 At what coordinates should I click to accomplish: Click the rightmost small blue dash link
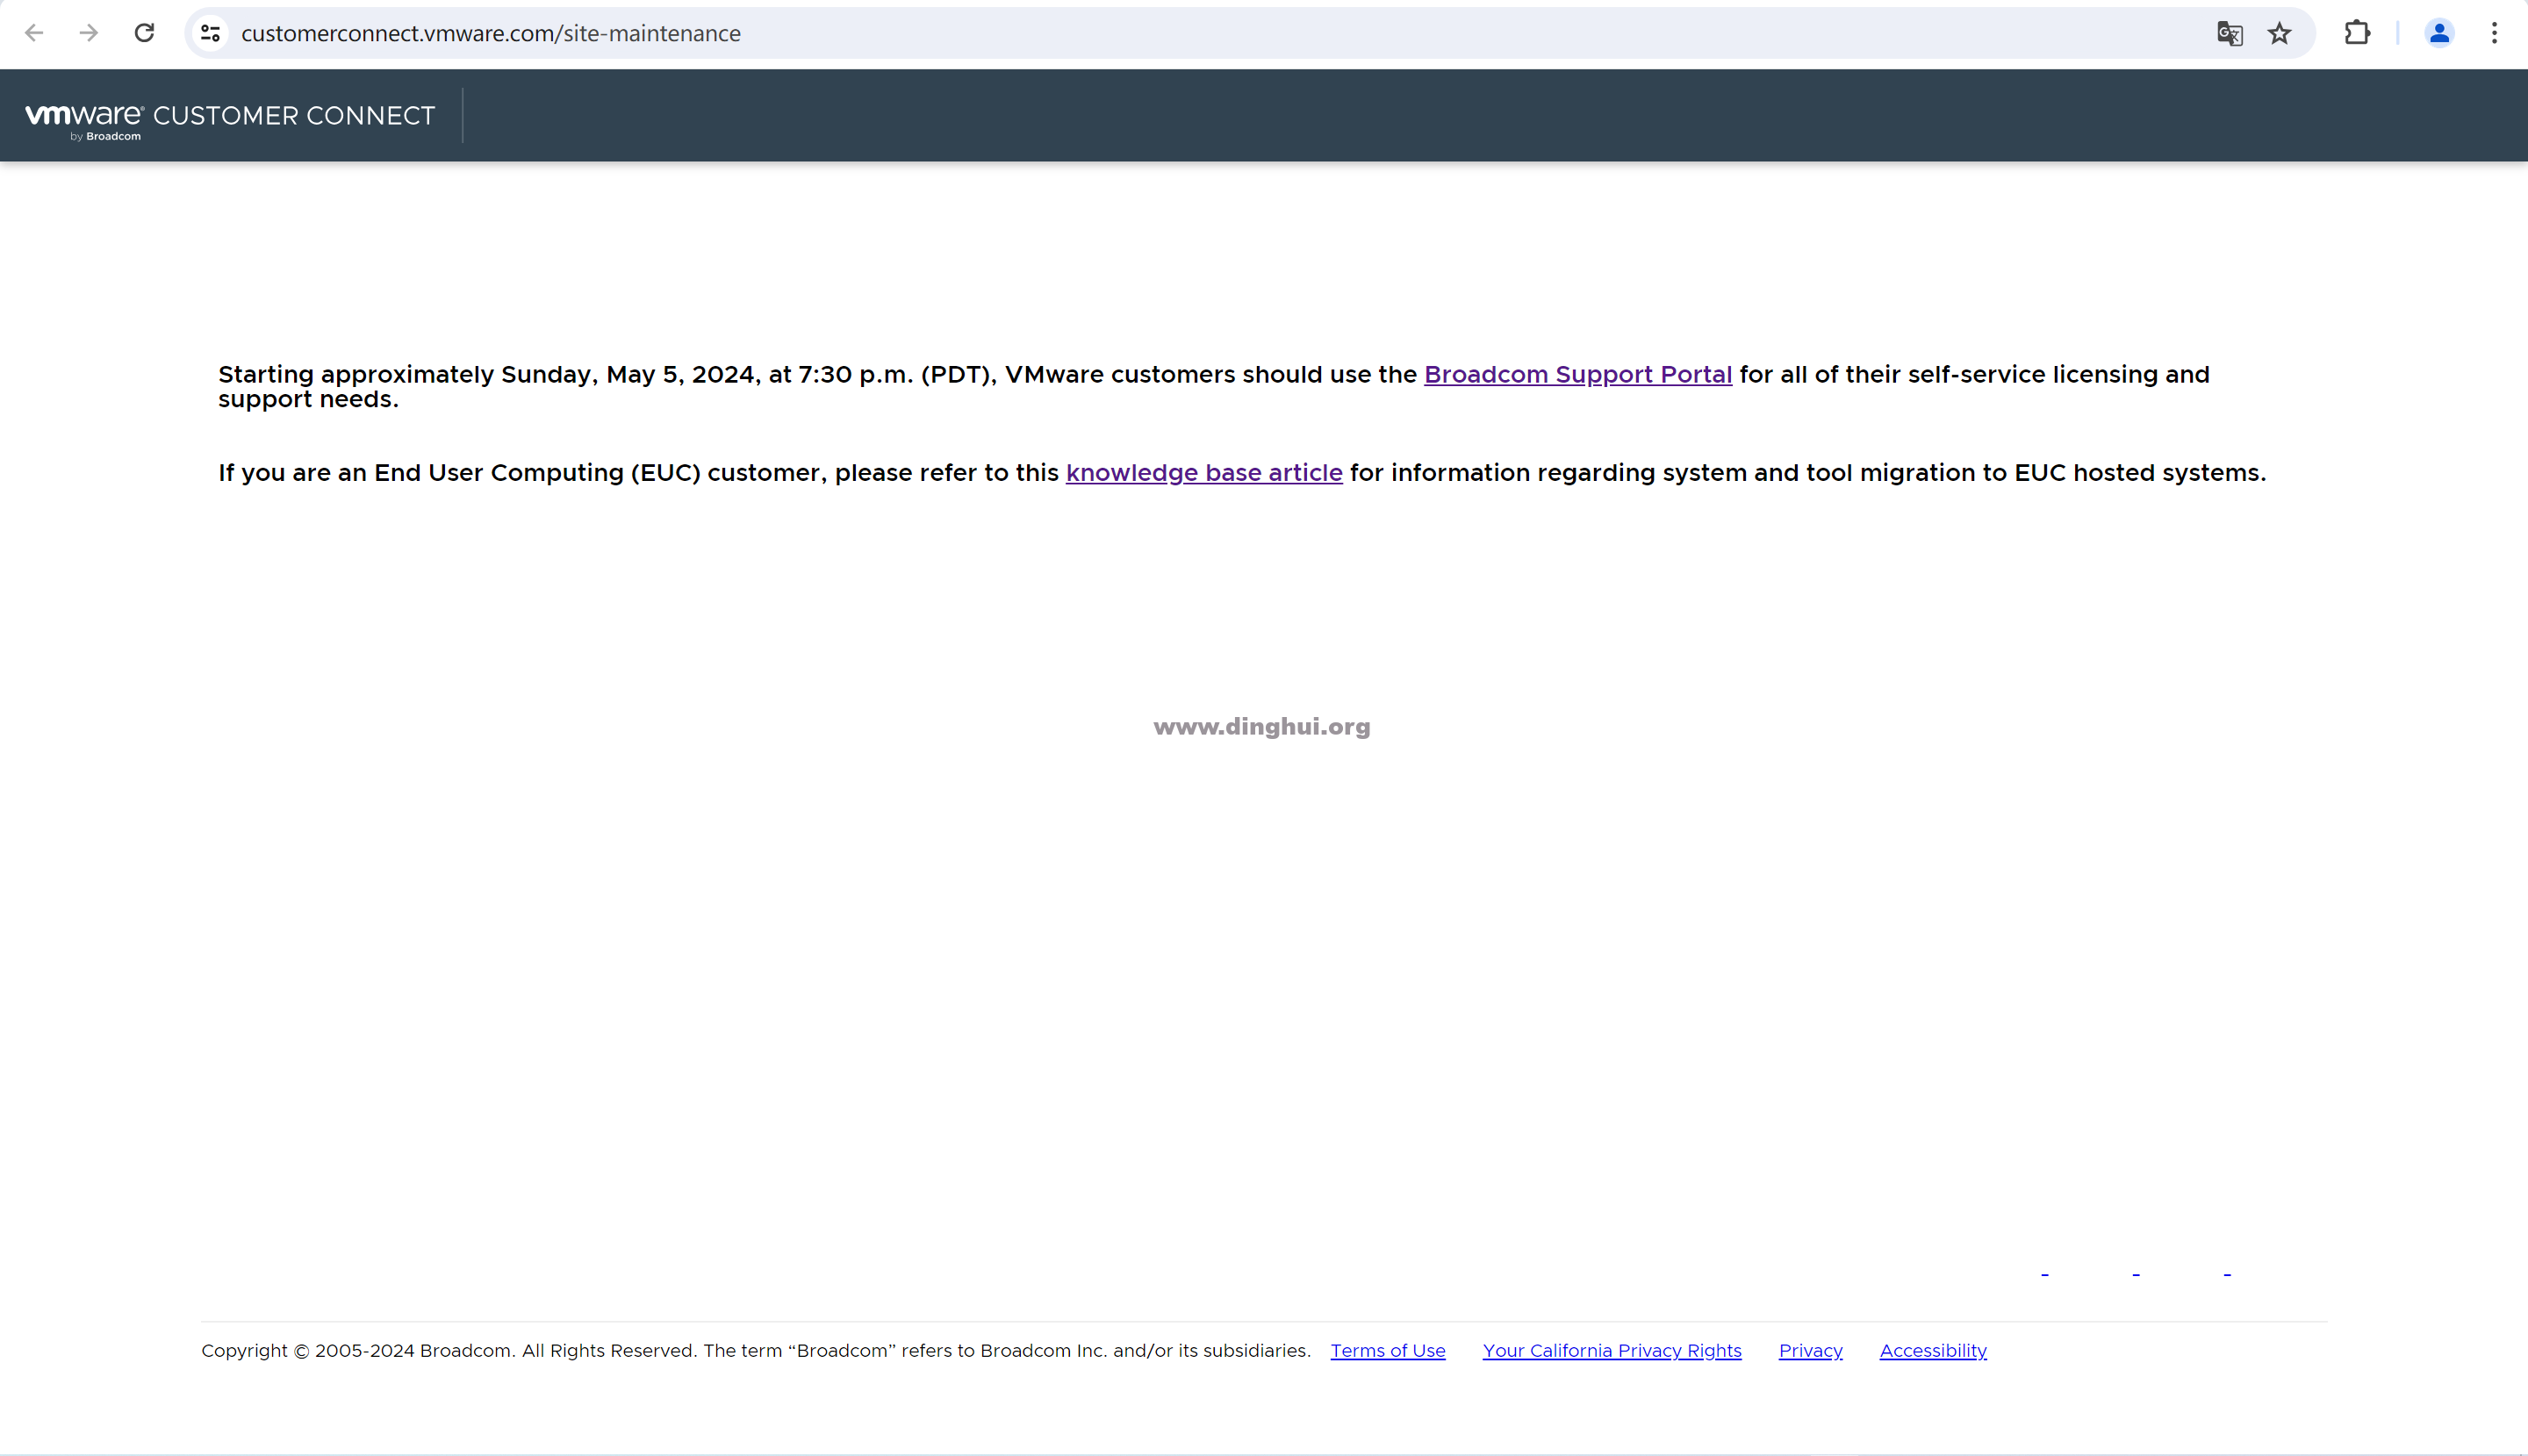tap(2227, 1274)
